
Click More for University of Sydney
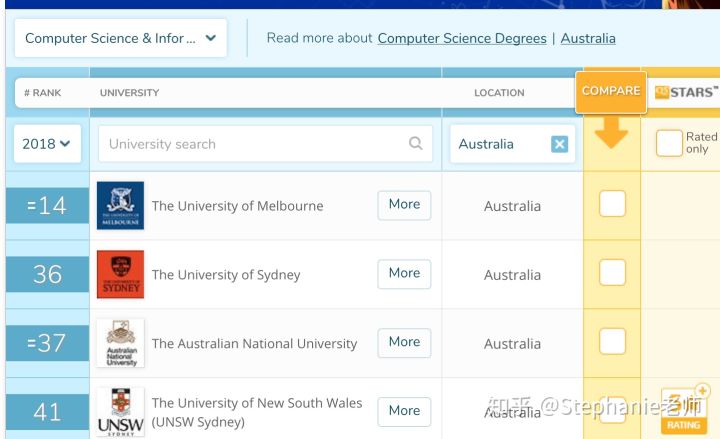pos(404,274)
